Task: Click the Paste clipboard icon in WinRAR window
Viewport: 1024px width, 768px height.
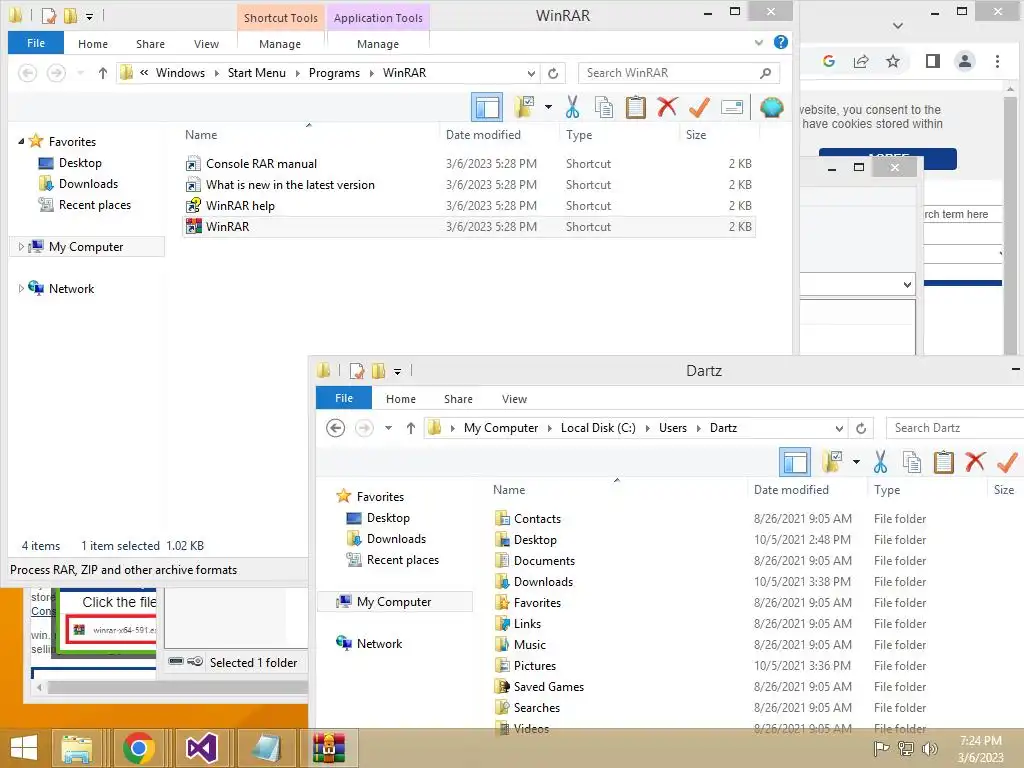Action: 635,107
